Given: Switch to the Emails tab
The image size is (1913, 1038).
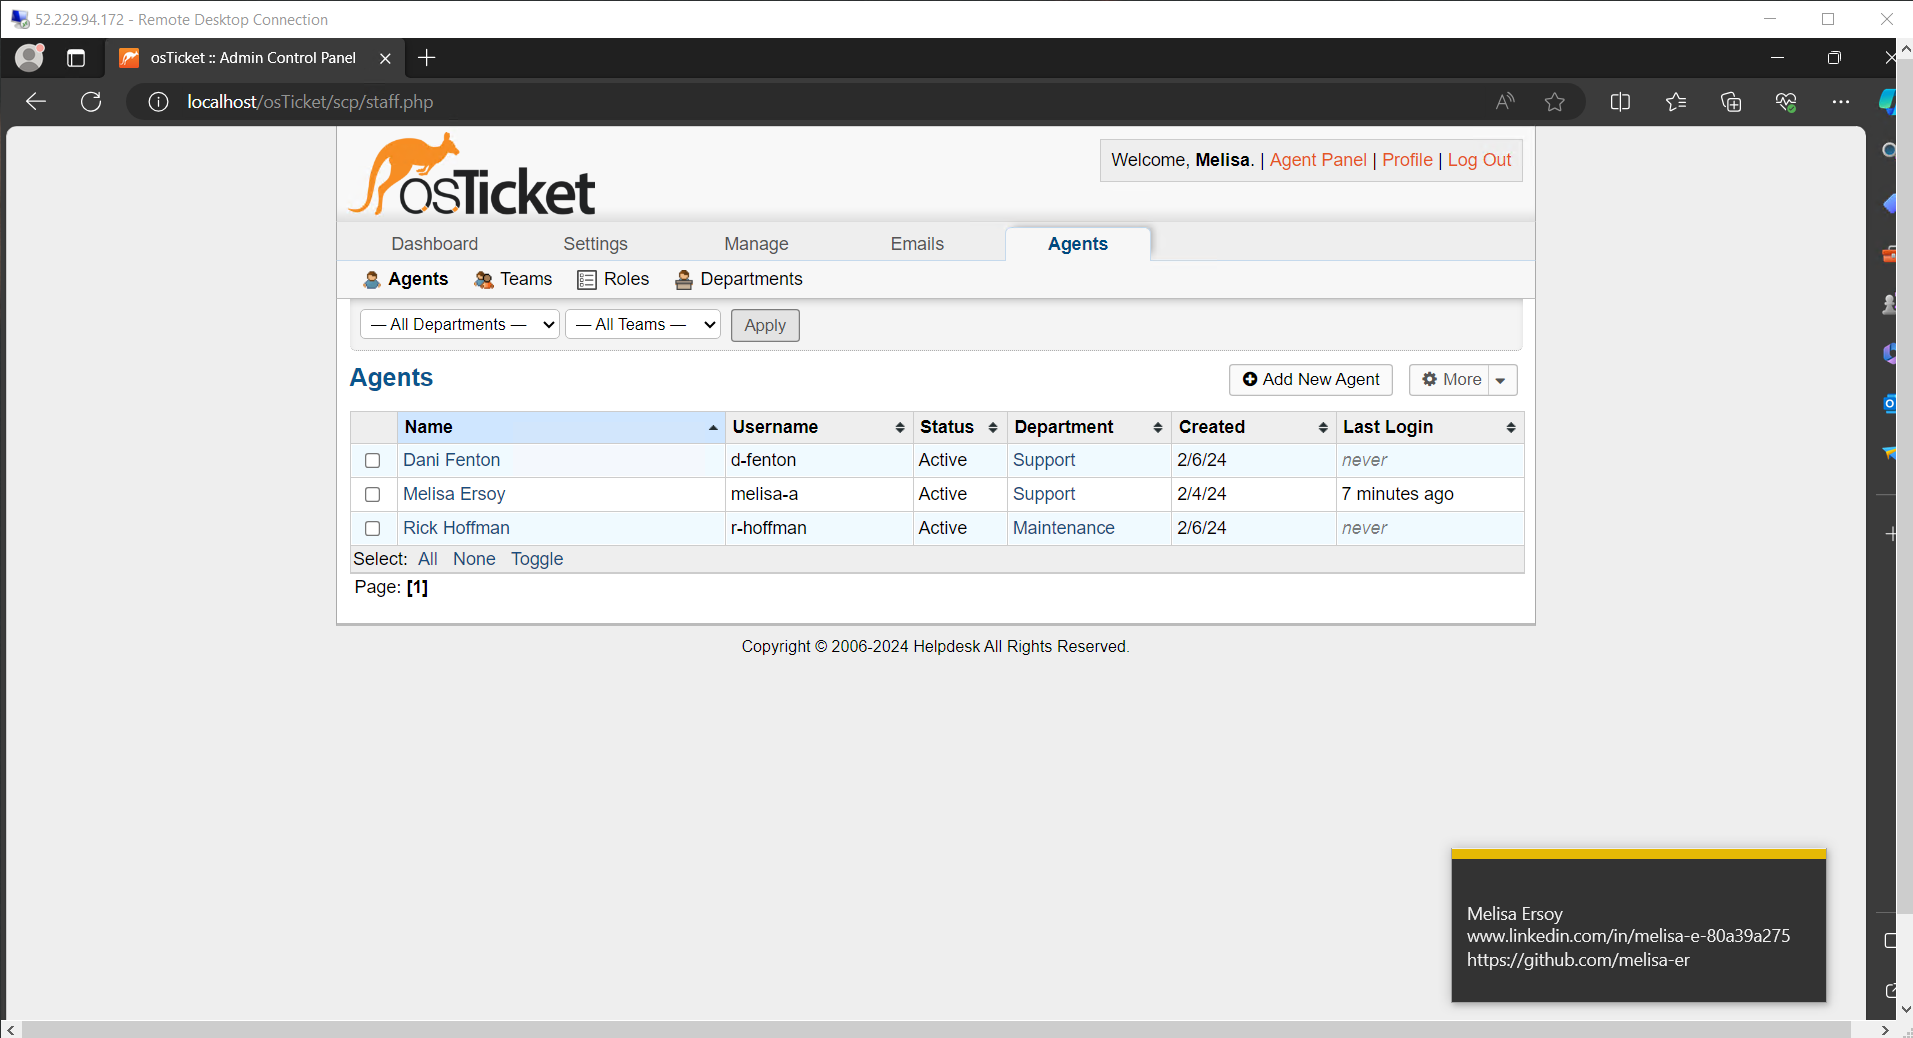Looking at the screenshot, I should [918, 244].
